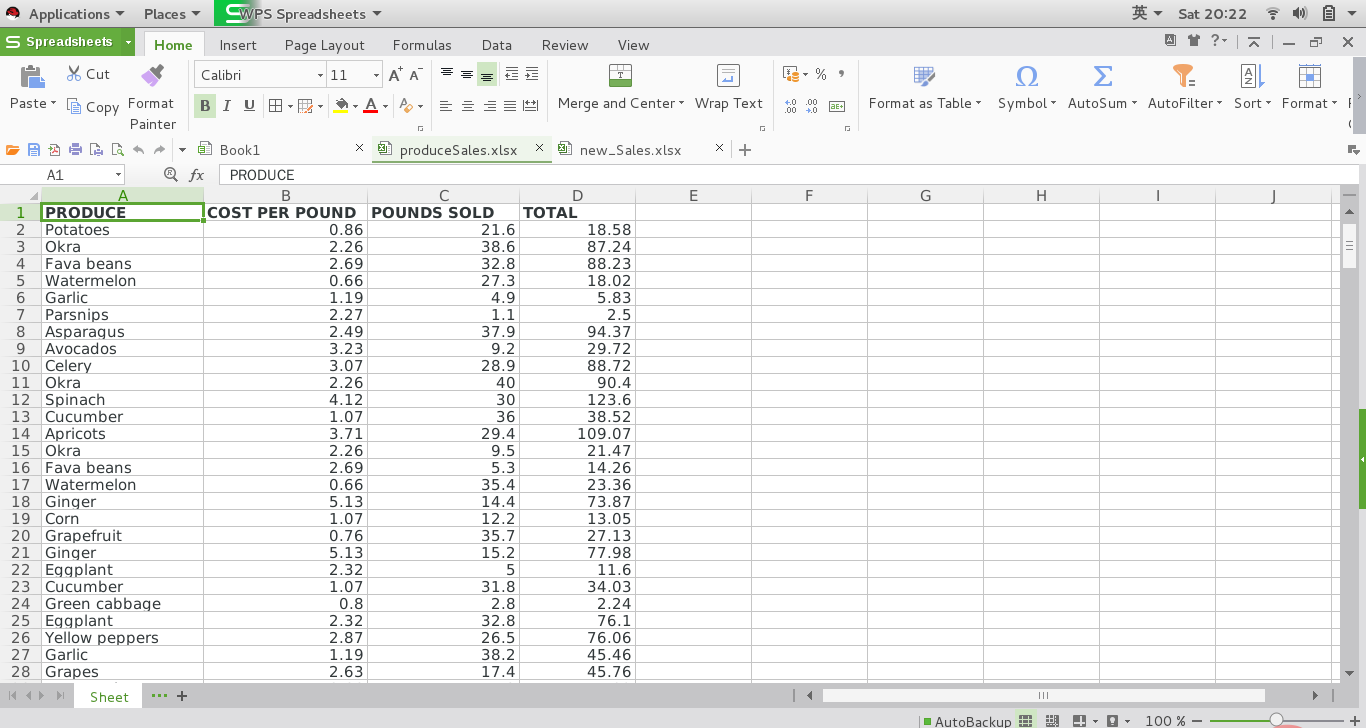Open the green Spreadsheets application menu arrow
This screenshot has height=728, width=1366.
pyautogui.click(x=129, y=43)
